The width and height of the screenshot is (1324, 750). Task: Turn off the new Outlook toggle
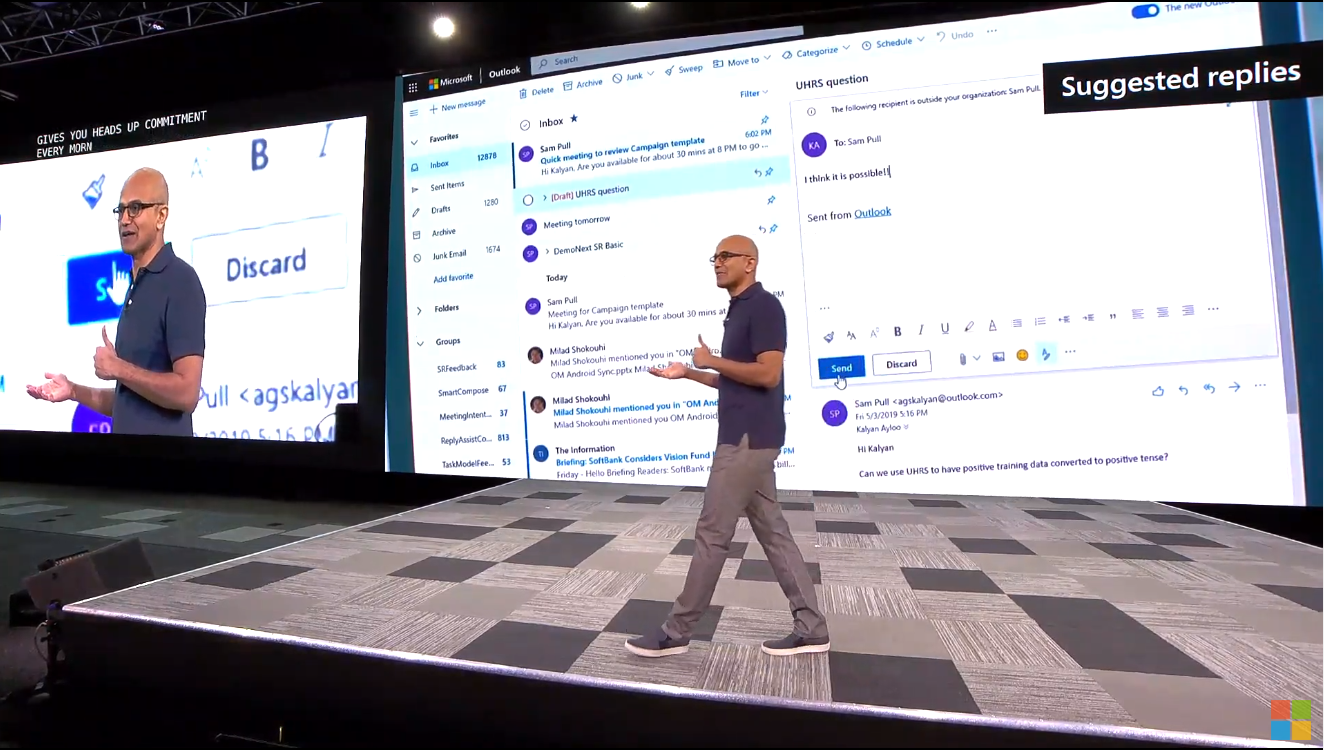tap(1145, 11)
